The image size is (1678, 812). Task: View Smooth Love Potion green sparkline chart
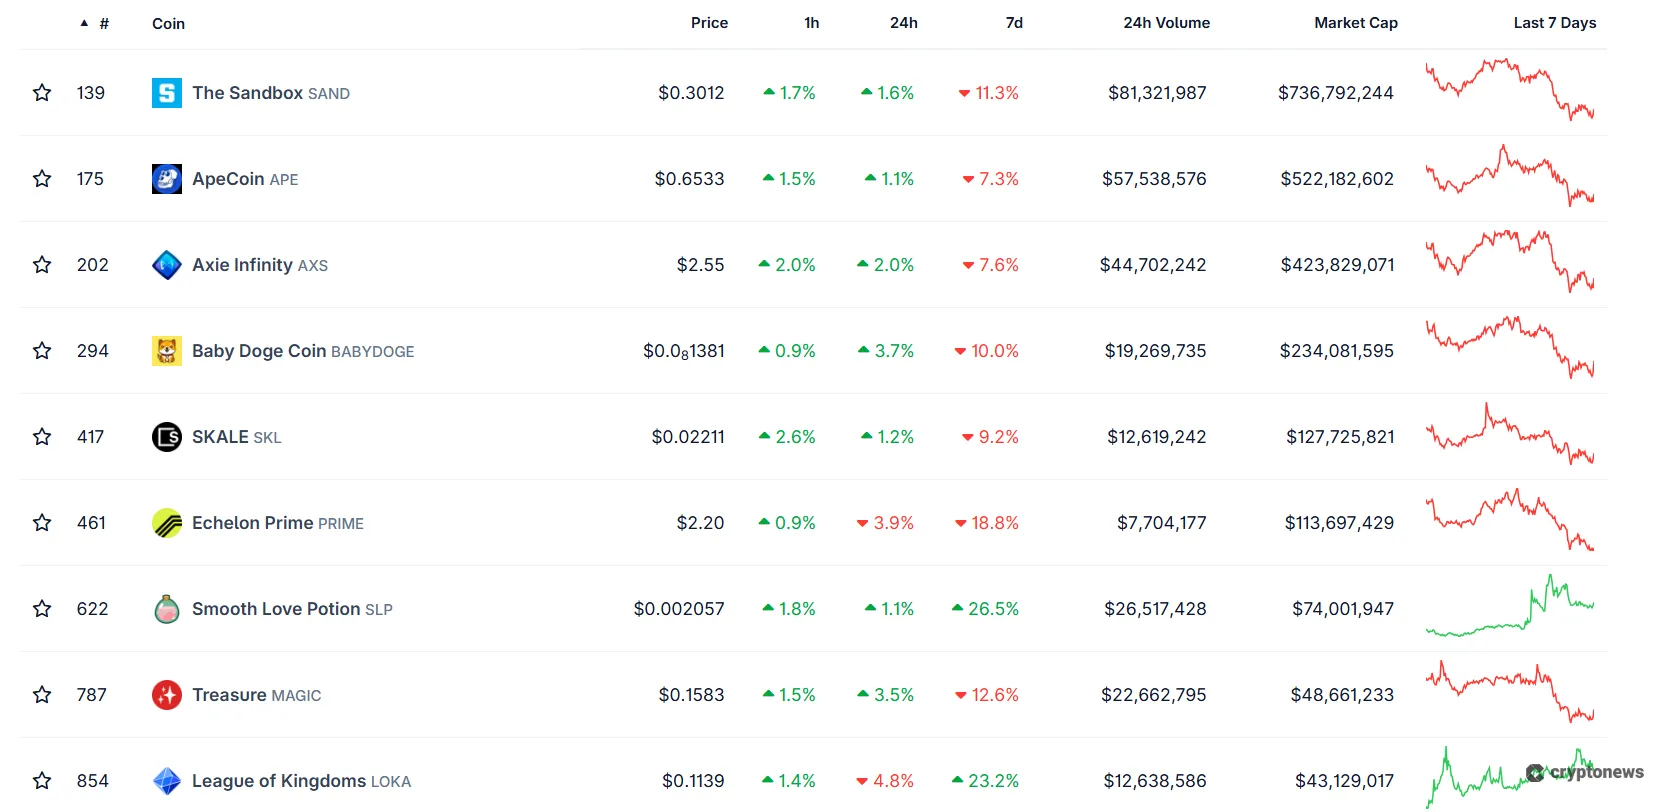[x=1510, y=606]
